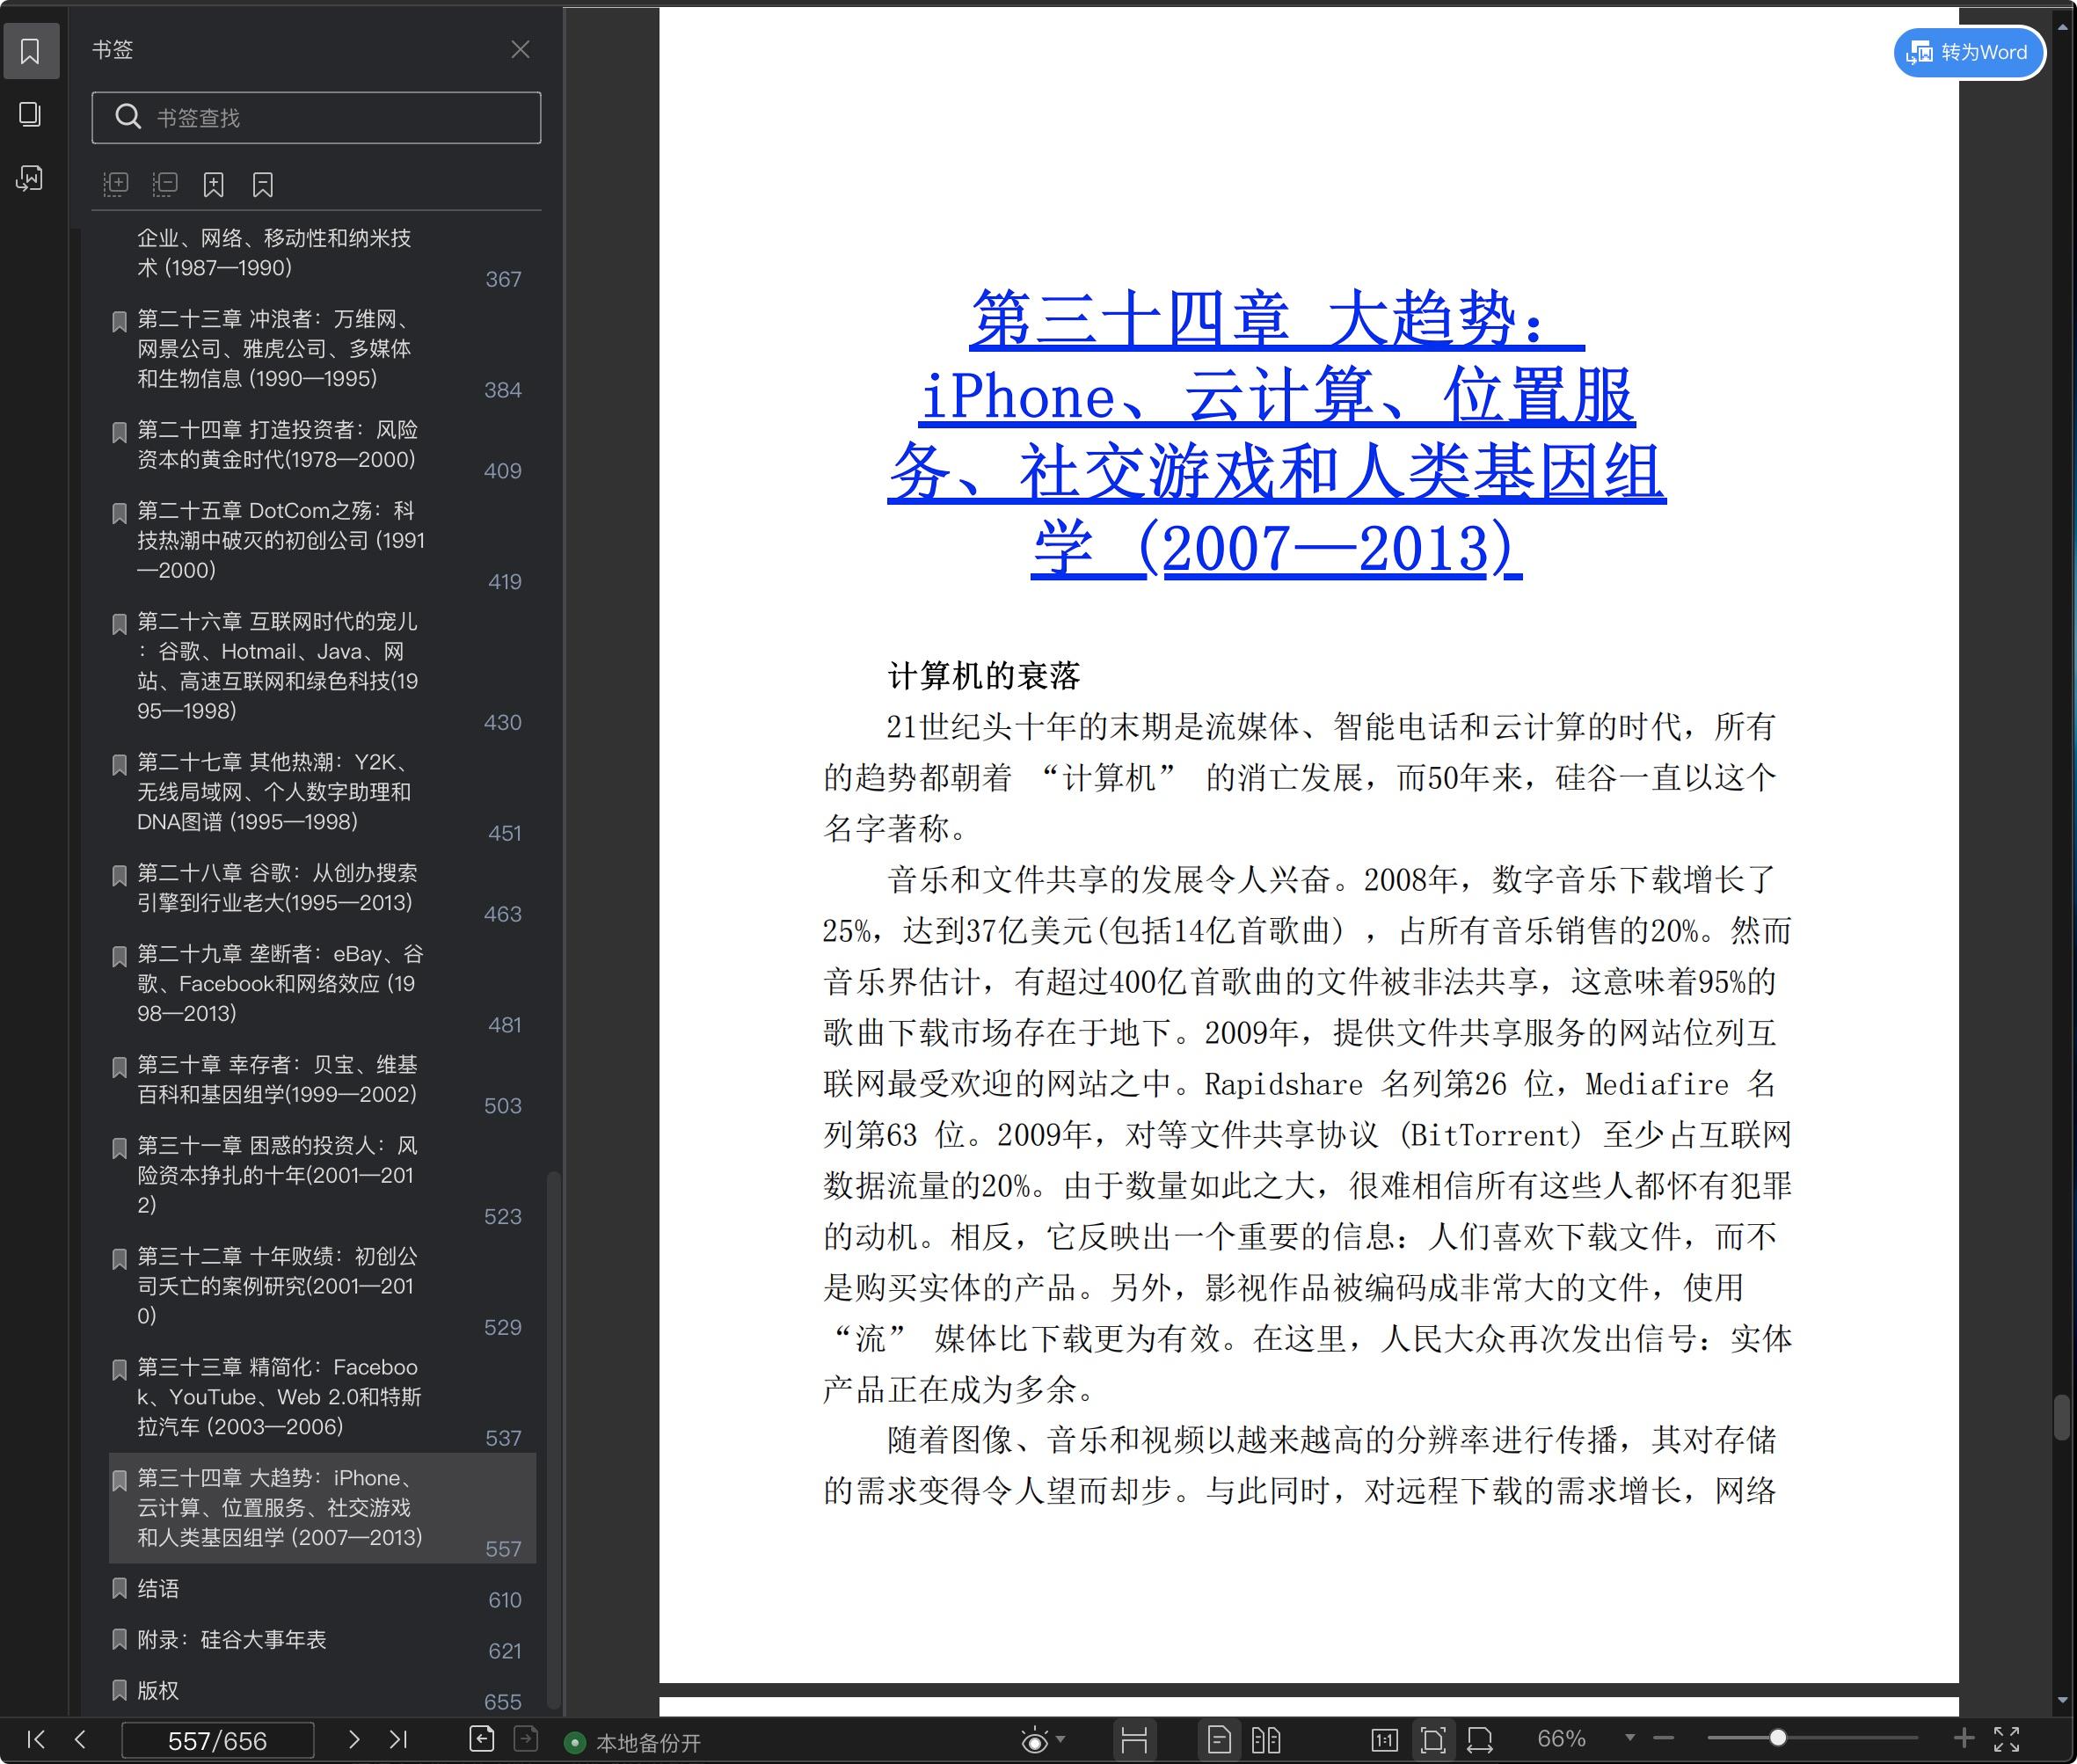Select bookmark 第二十五章 DotCom之殇
The height and width of the screenshot is (1764, 2077).
[x=322, y=541]
